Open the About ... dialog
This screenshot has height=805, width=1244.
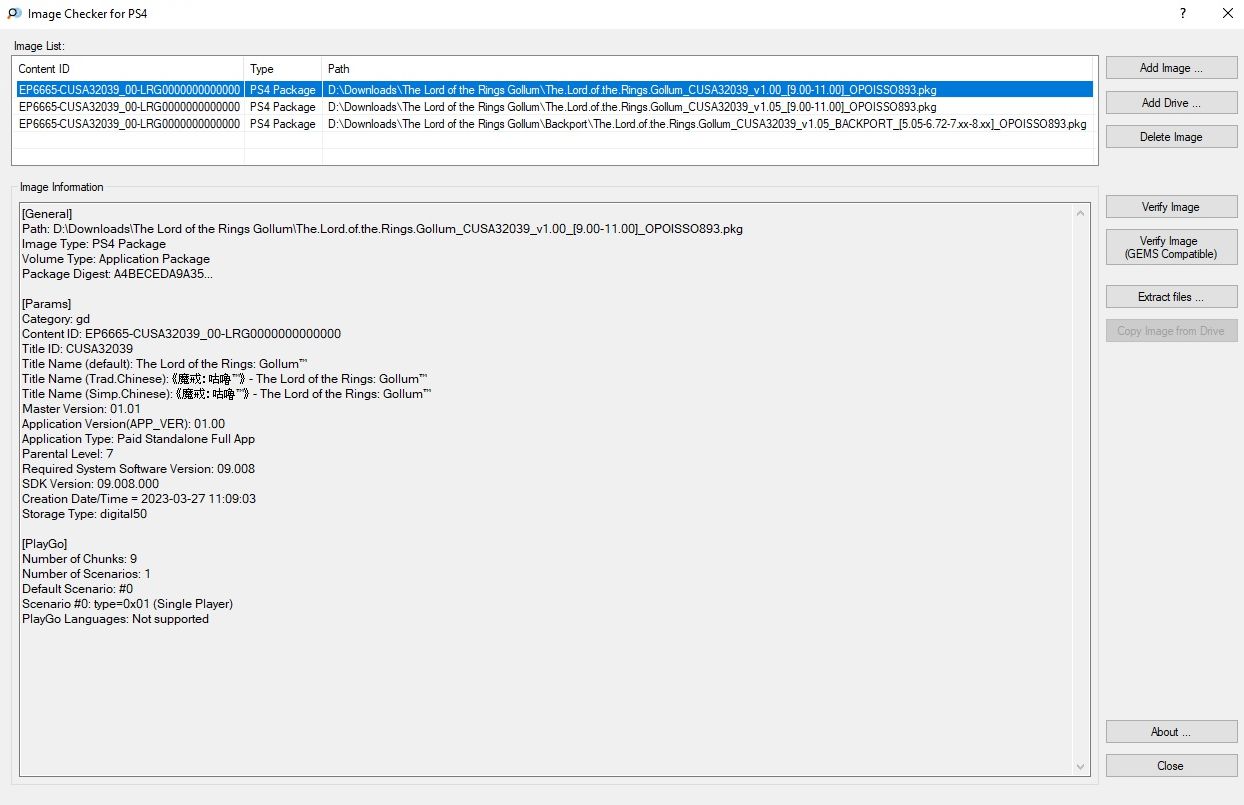[x=1171, y=732]
